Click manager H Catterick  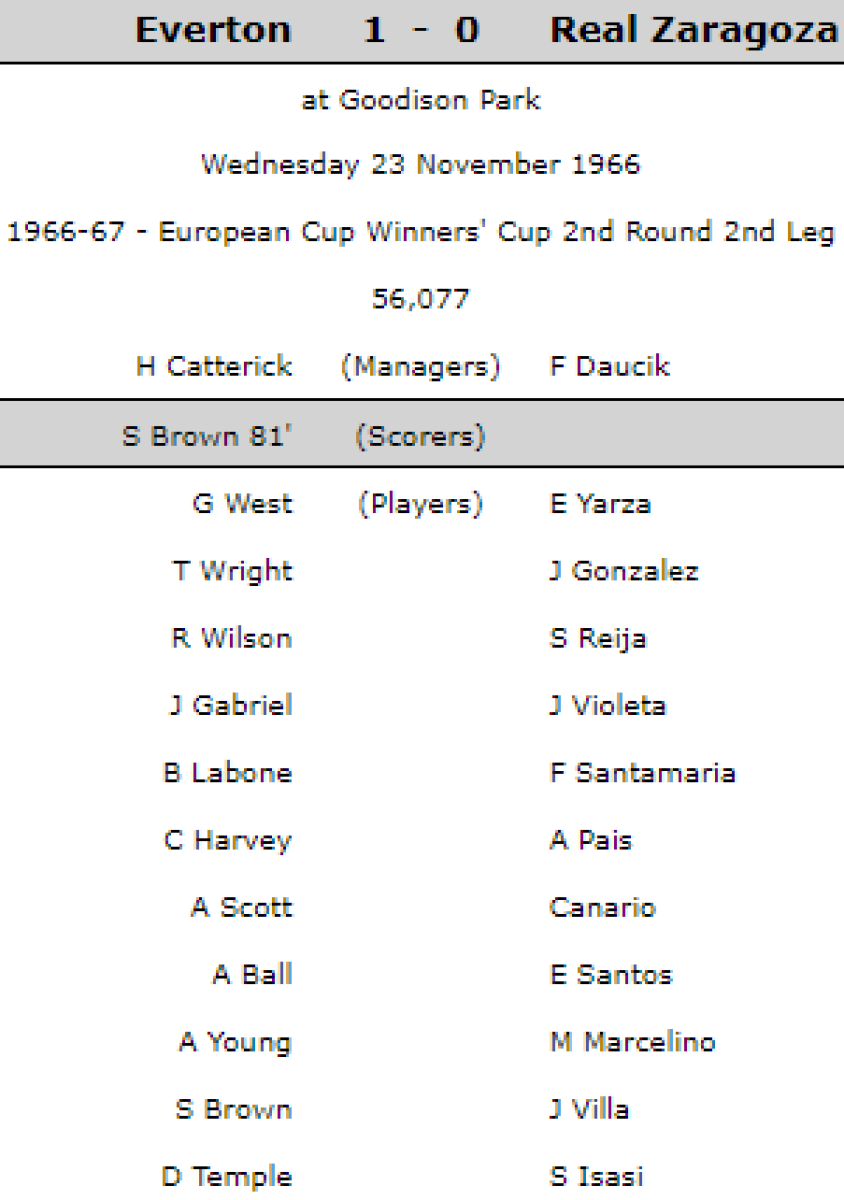click(214, 366)
